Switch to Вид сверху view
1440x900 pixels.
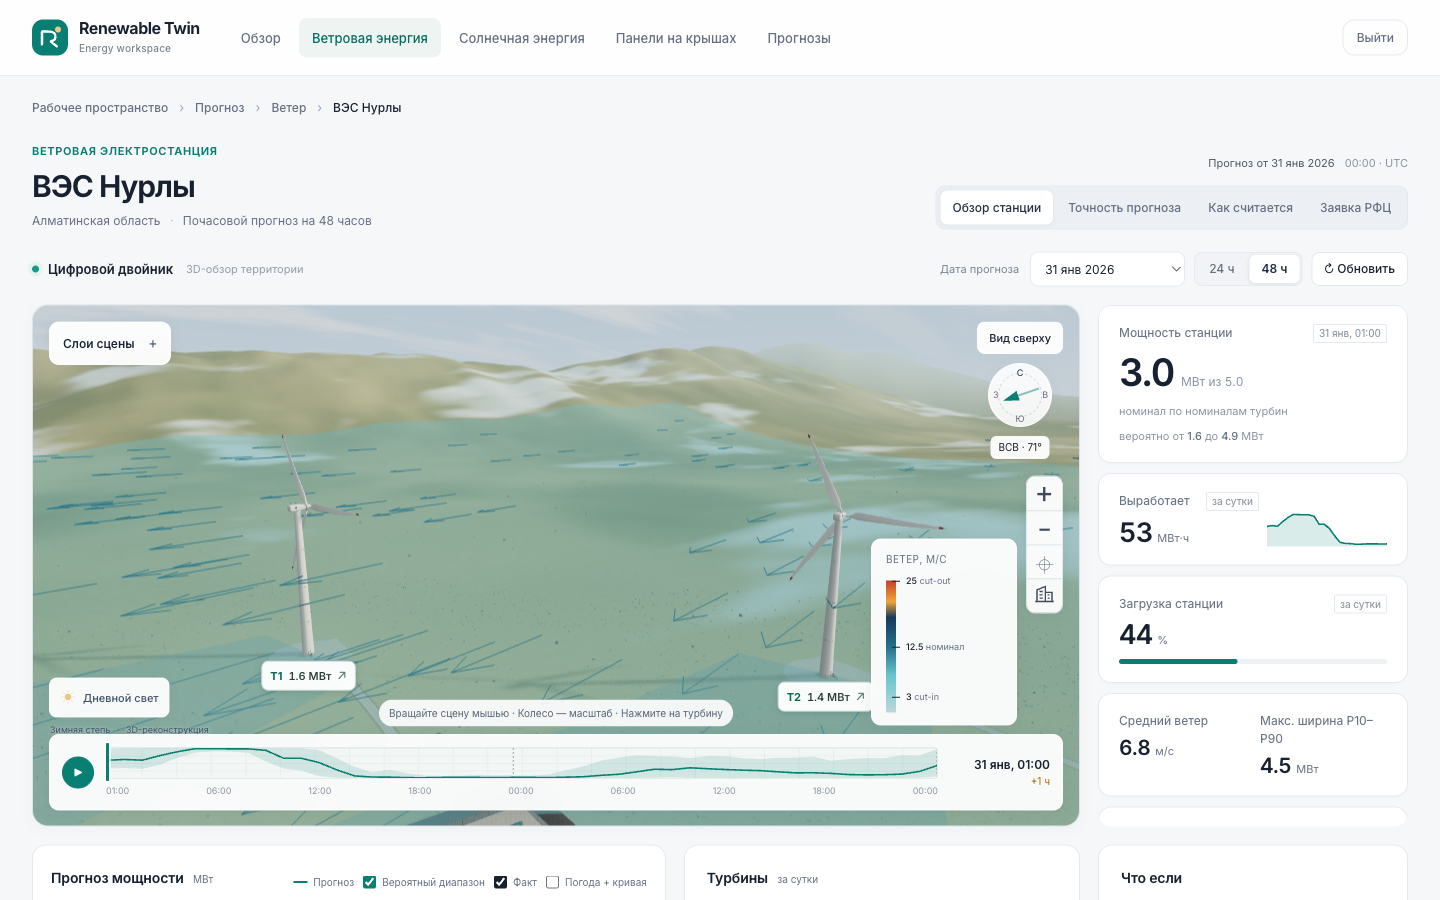[1020, 338]
